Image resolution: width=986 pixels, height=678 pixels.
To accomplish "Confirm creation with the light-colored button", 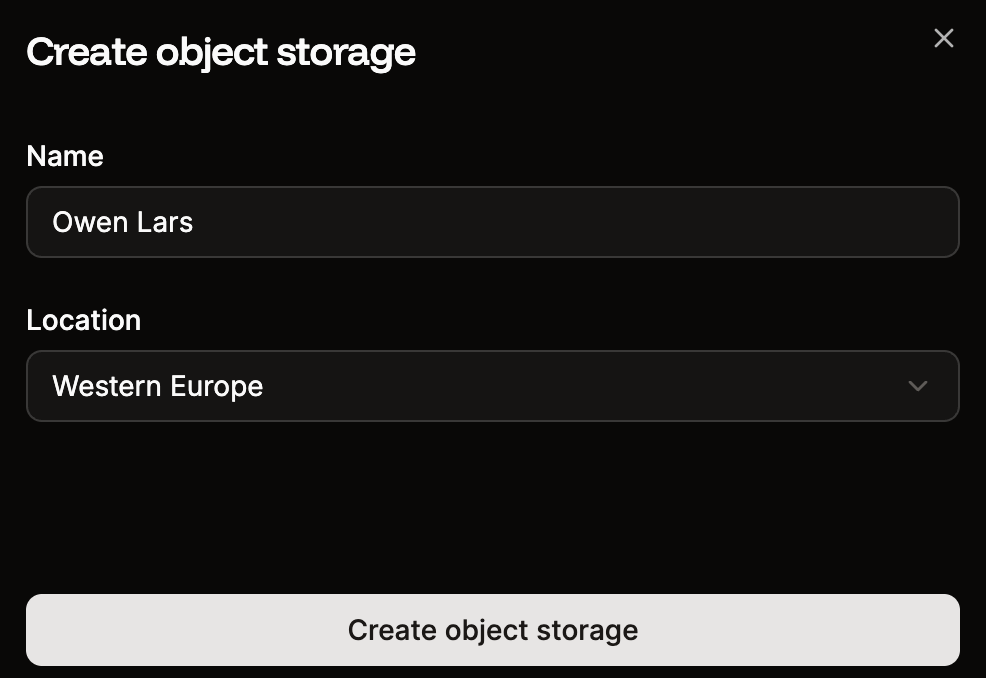I will [493, 629].
